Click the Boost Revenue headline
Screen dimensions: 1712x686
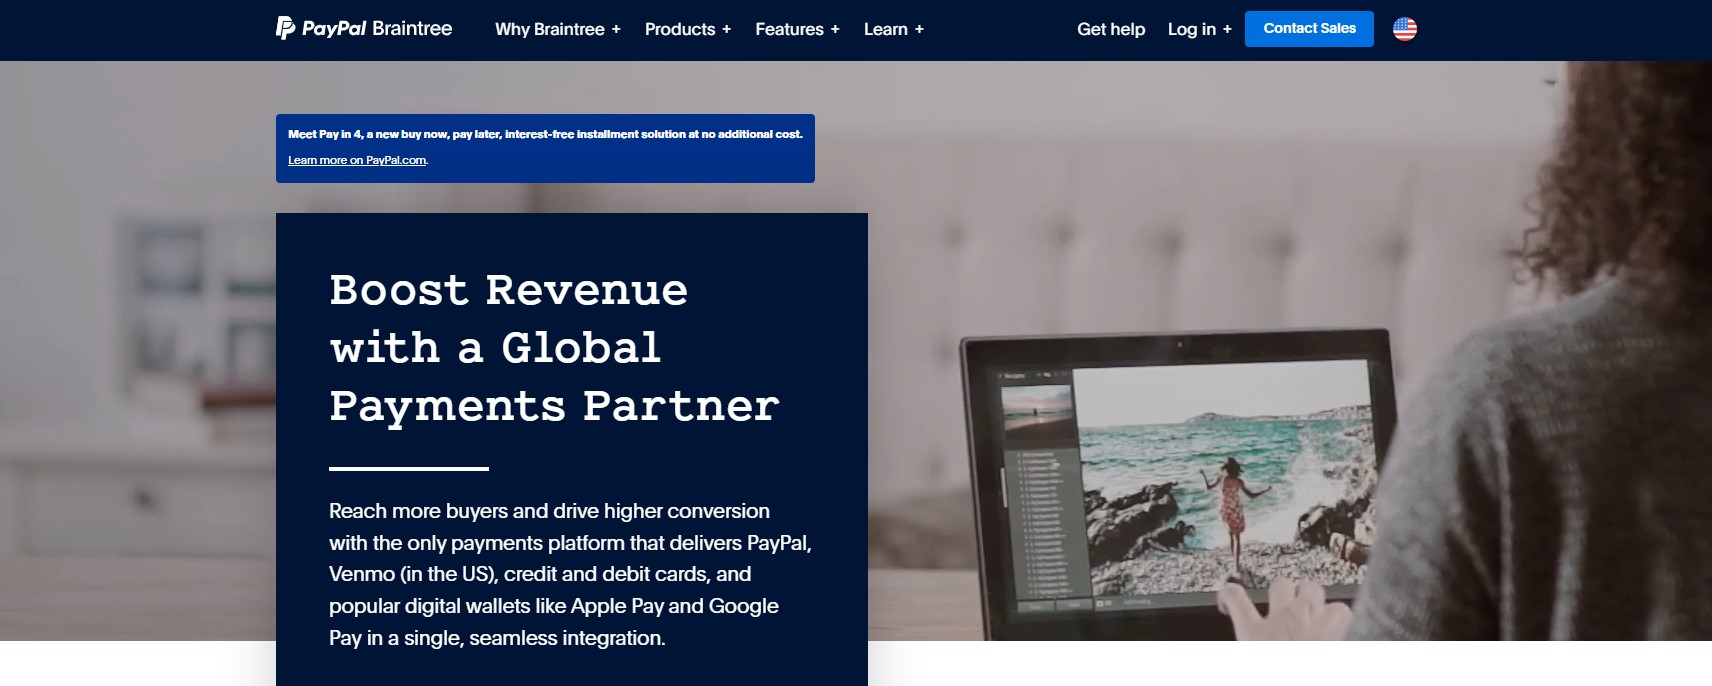click(554, 348)
